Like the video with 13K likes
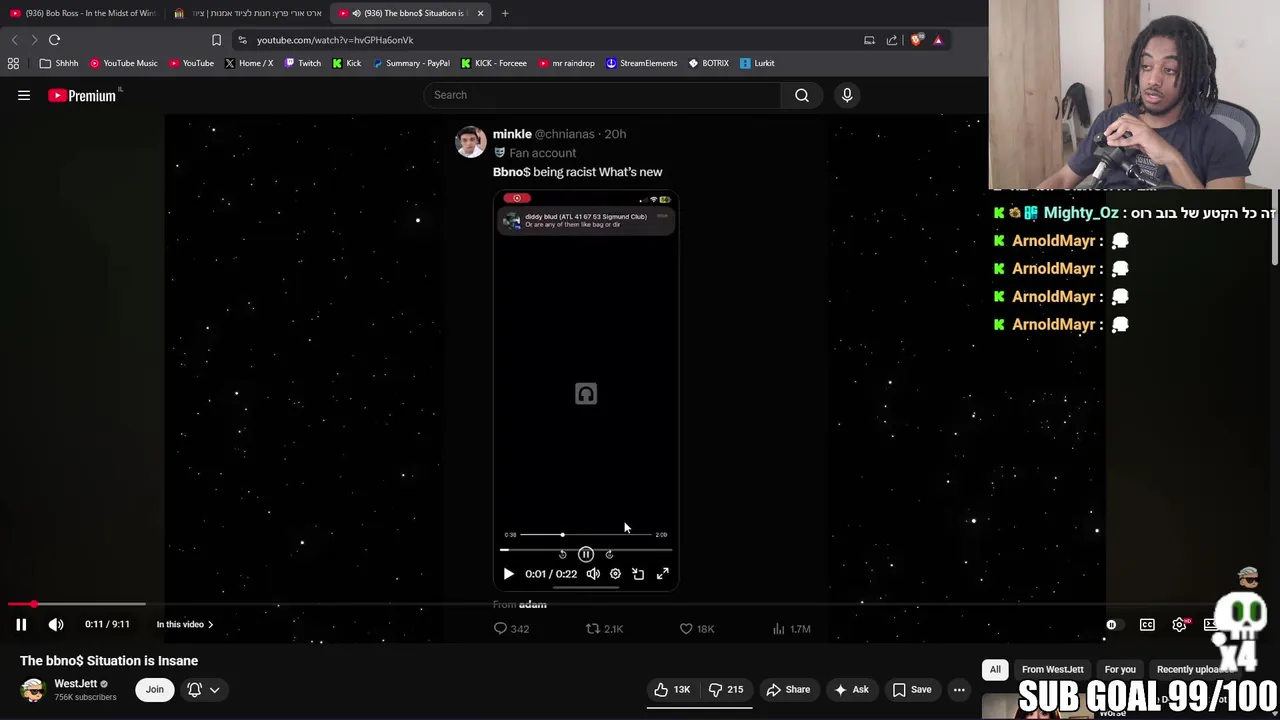Screen dimensions: 1280x720 coord(673,689)
